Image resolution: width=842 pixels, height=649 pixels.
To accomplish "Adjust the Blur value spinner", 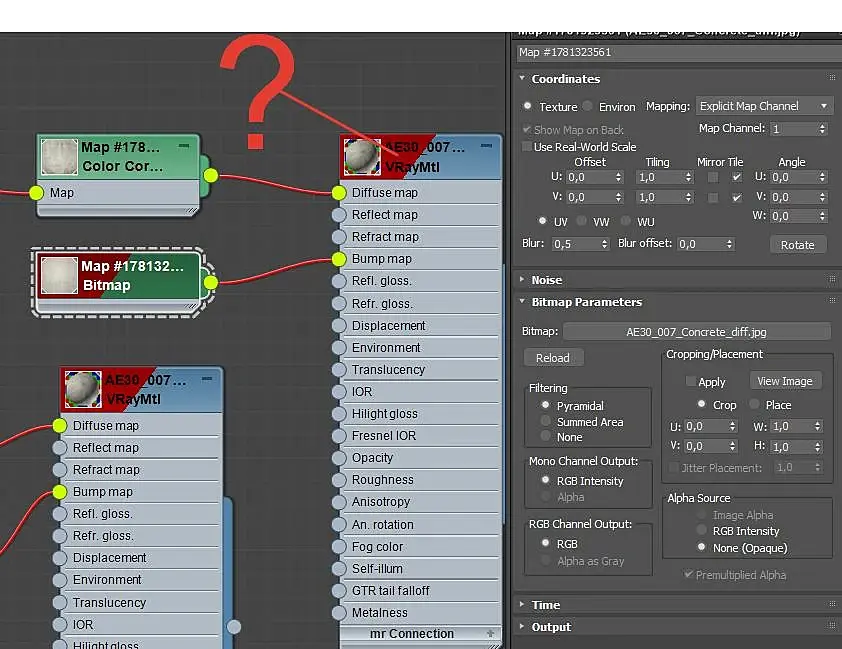I will click(605, 244).
